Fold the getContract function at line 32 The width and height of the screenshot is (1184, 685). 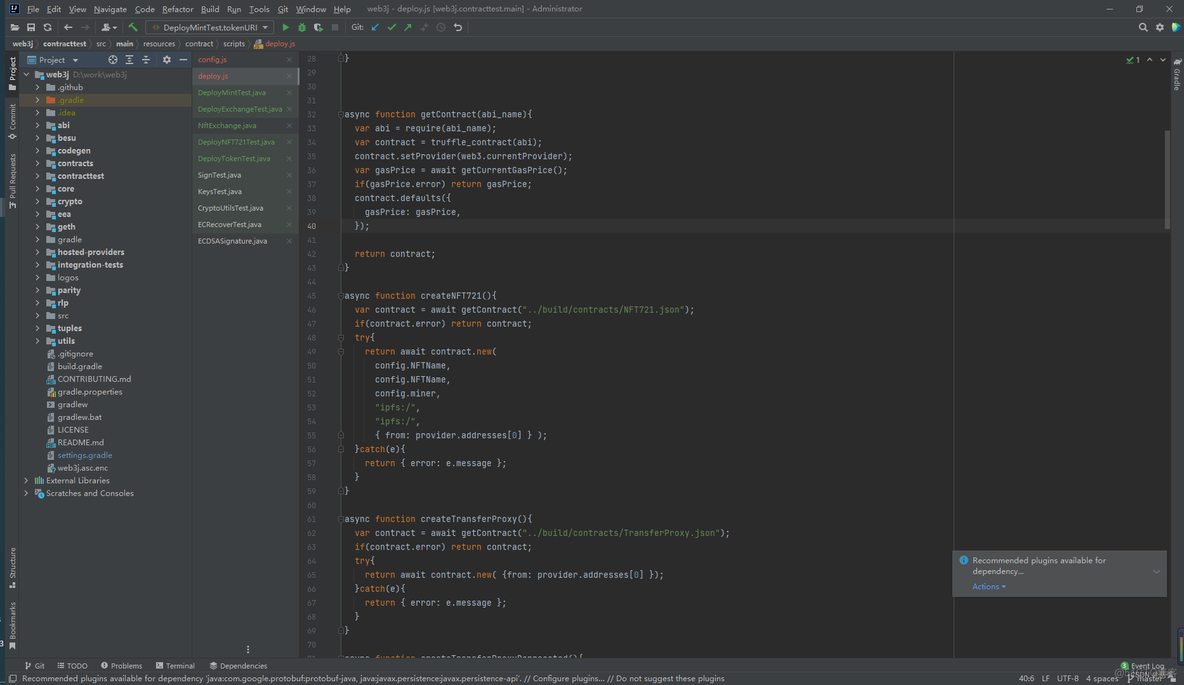point(341,114)
